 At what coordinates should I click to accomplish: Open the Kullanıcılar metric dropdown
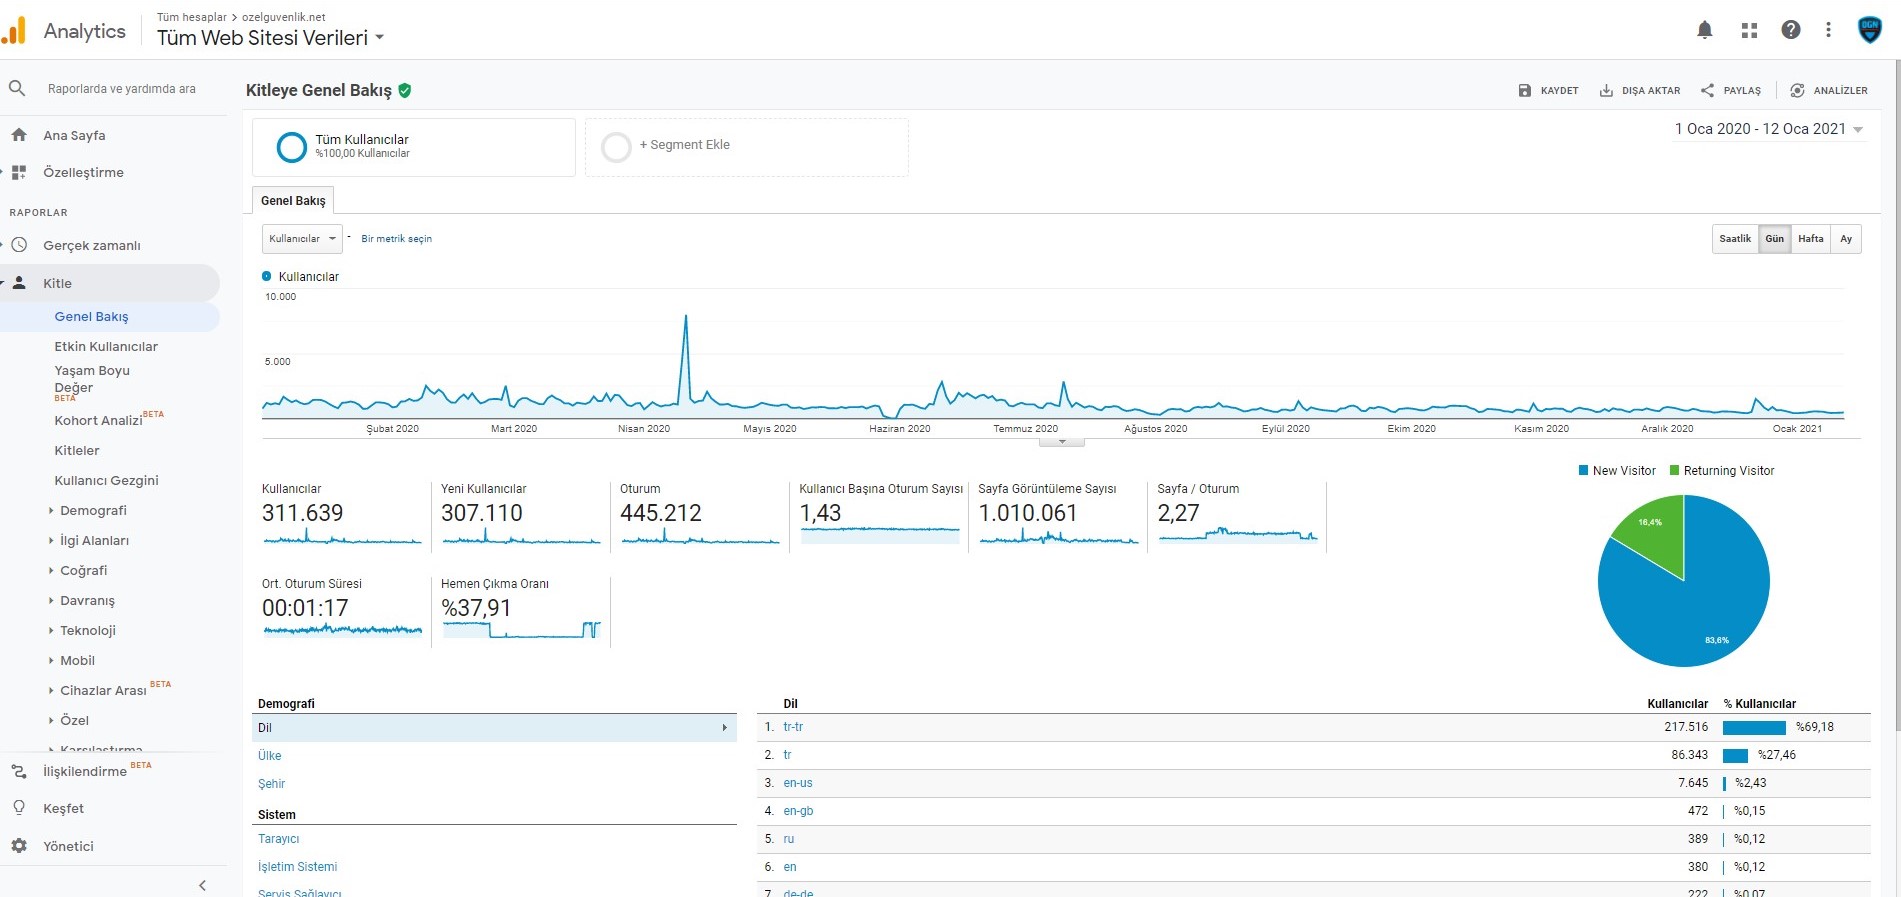click(x=302, y=239)
